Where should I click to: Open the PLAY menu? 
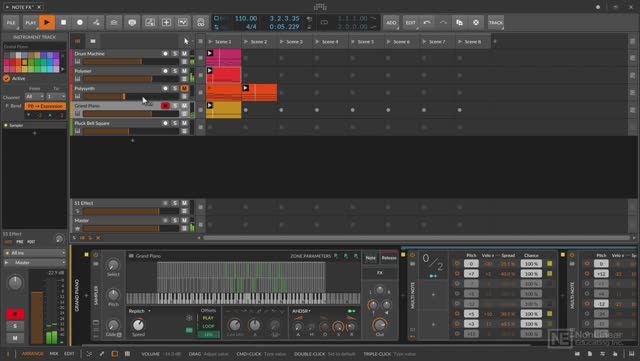(30, 22)
